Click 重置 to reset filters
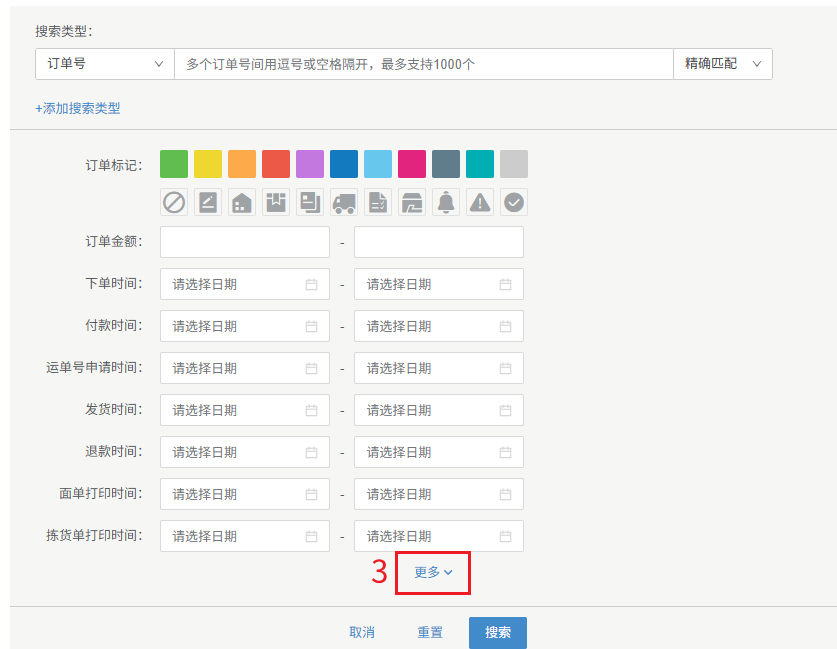This screenshot has width=837, height=649. pyautogui.click(x=430, y=632)
